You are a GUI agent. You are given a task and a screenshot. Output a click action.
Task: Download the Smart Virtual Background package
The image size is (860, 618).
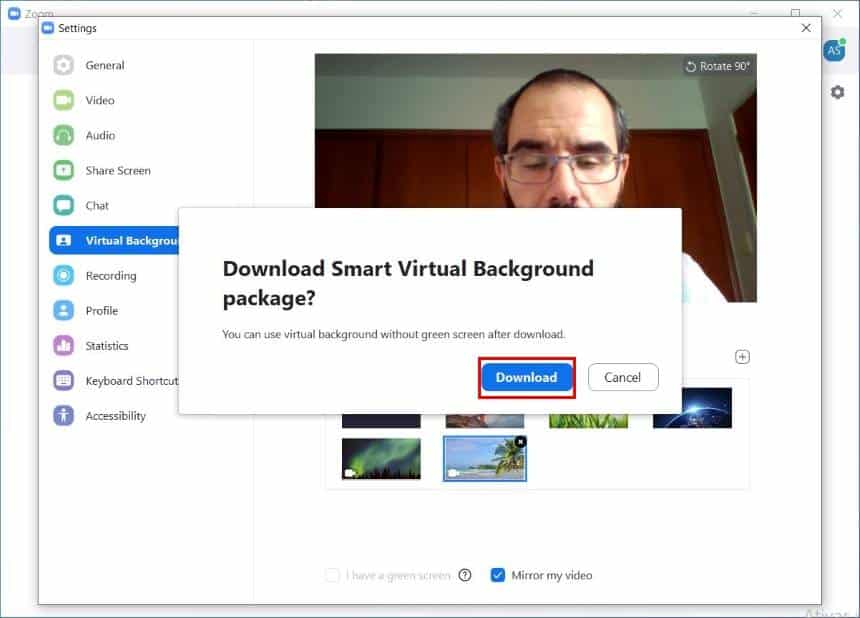(527, 377)
